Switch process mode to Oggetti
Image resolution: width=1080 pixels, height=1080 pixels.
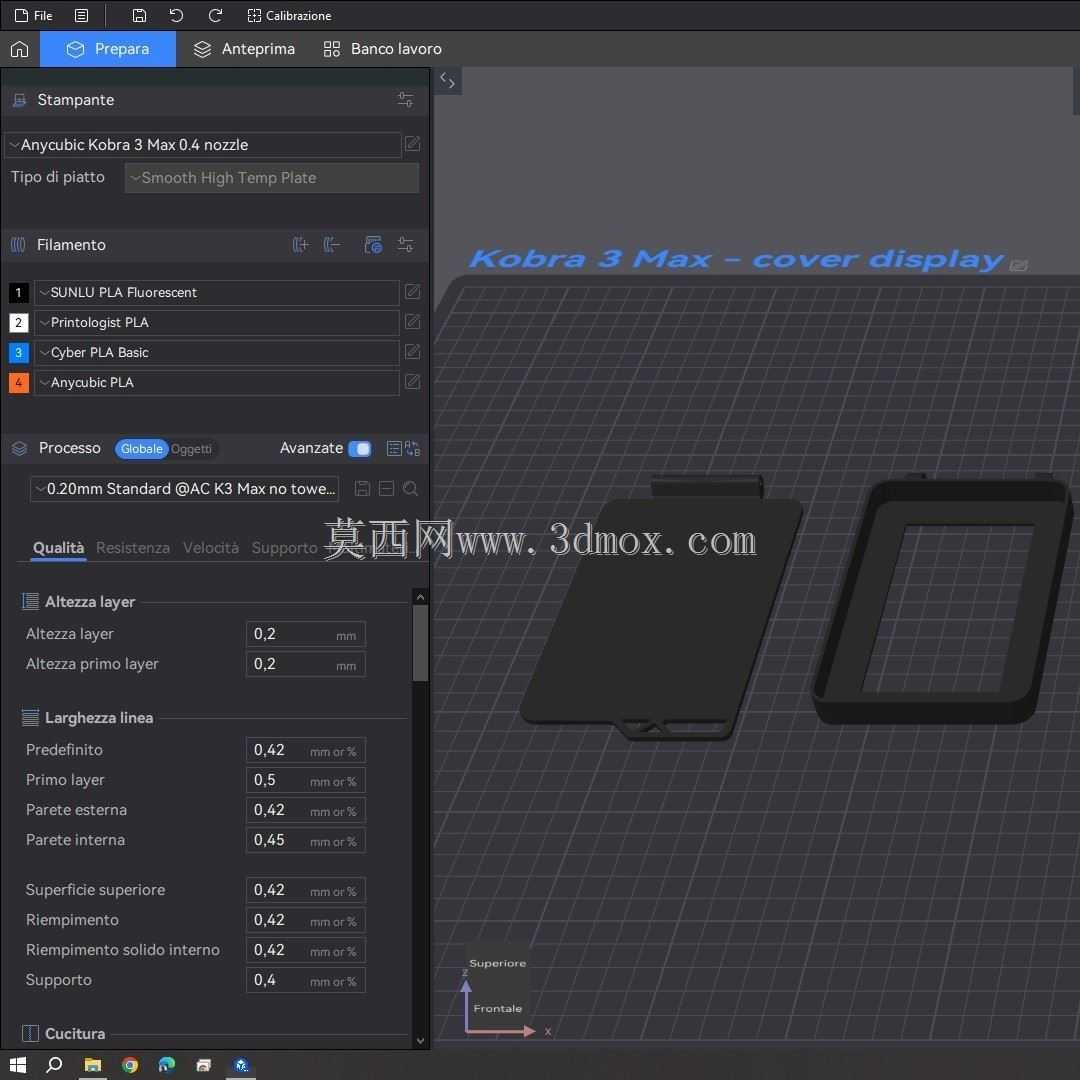pos(191,449)
